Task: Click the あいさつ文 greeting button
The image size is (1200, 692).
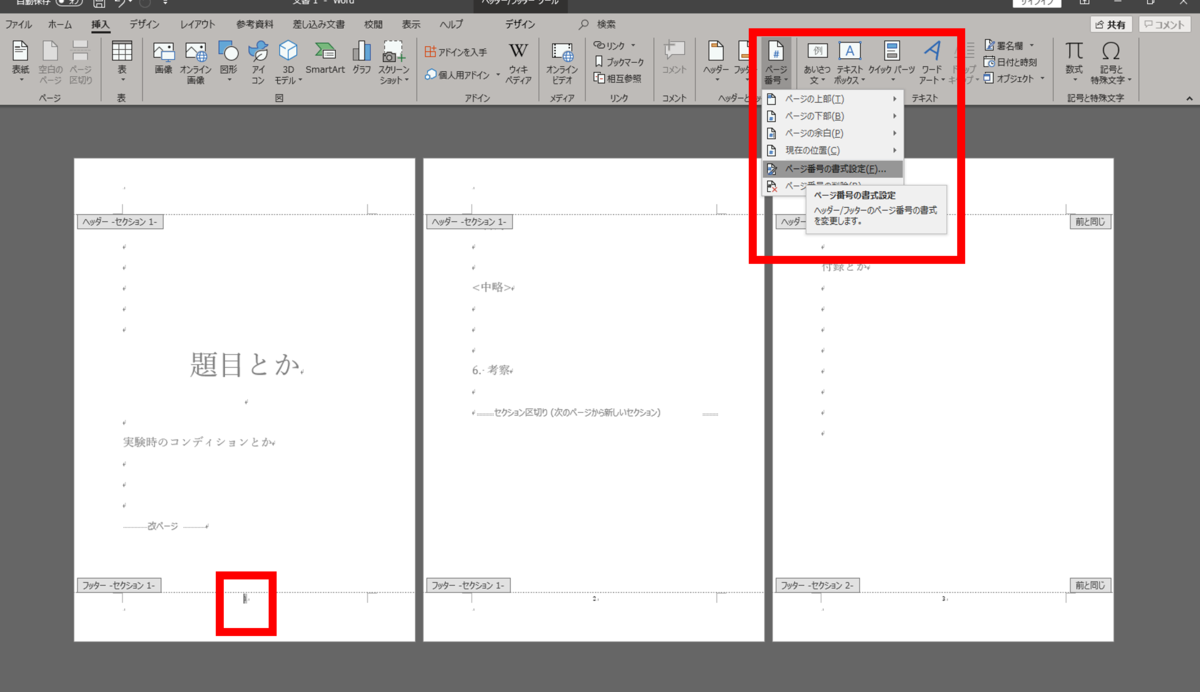Action: tap(817, 62)
